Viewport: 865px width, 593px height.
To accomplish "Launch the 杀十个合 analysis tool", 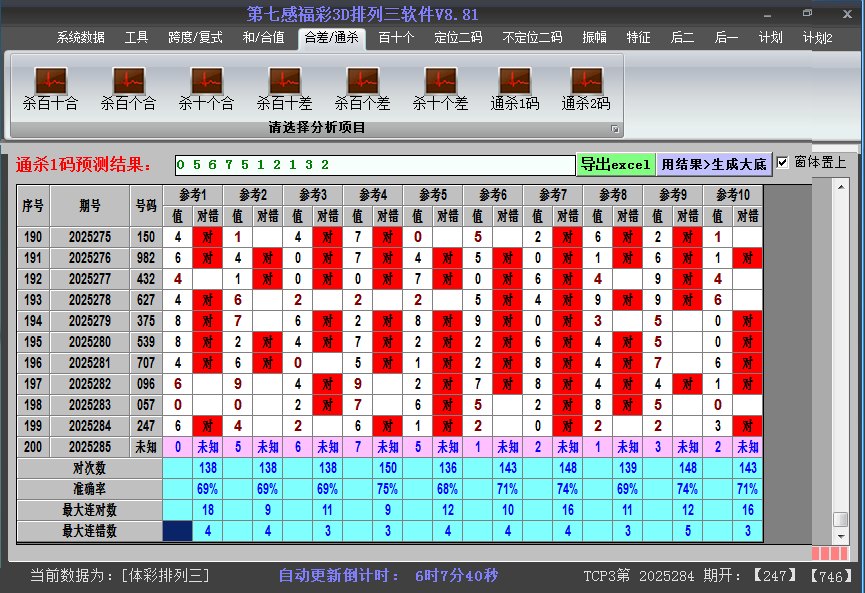I will 206,81.
